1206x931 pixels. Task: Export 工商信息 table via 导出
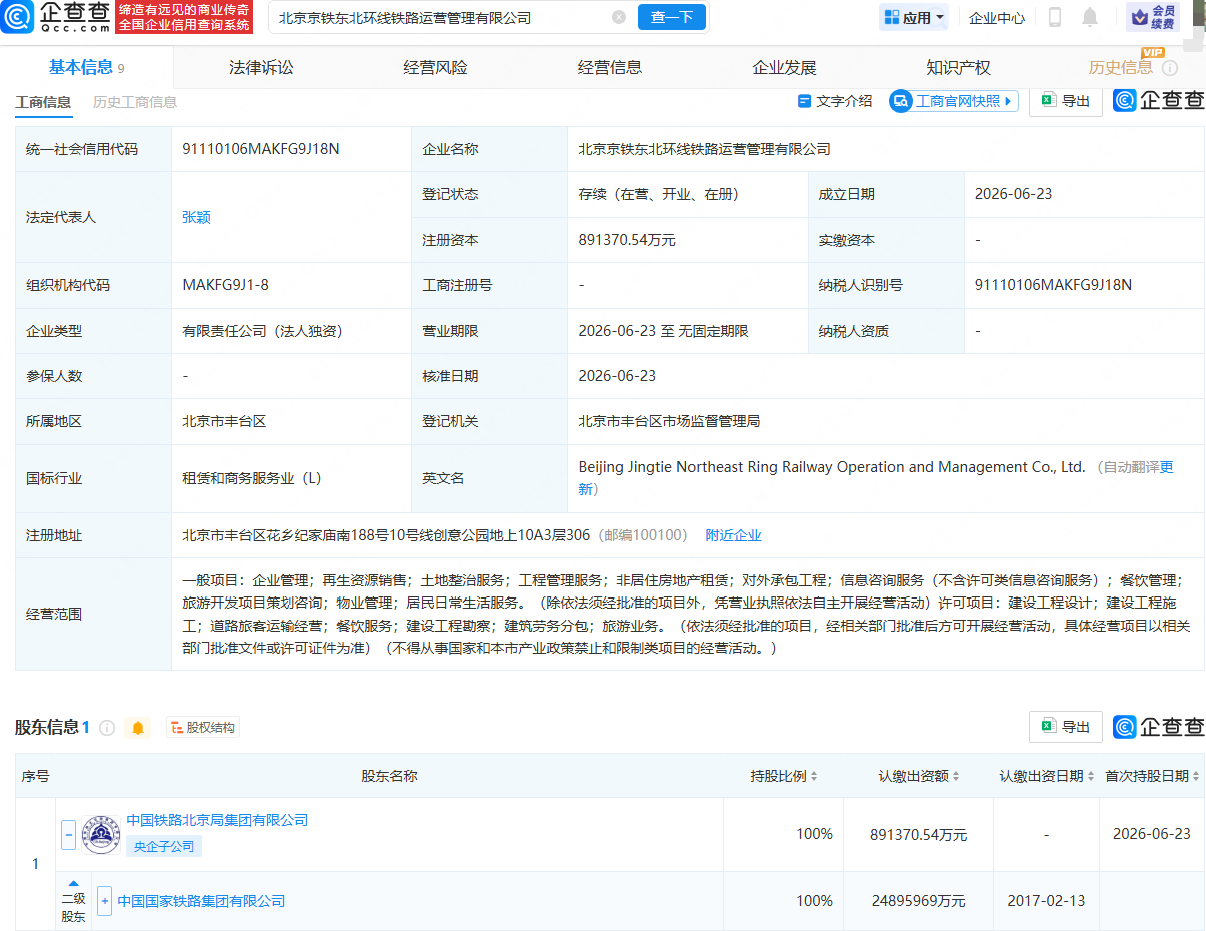tap(1066, 101)
